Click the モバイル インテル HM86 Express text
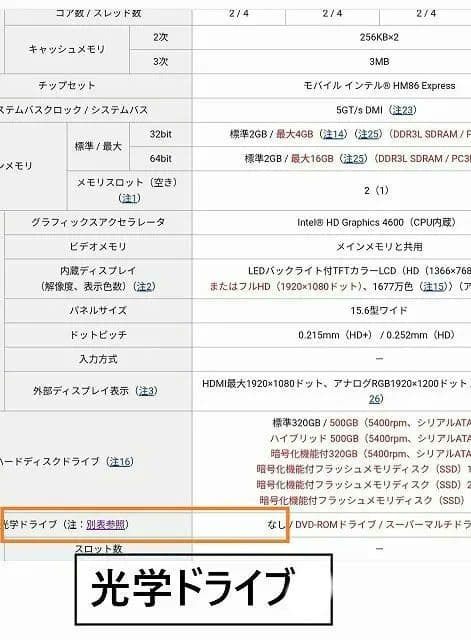 coord(380,86)
